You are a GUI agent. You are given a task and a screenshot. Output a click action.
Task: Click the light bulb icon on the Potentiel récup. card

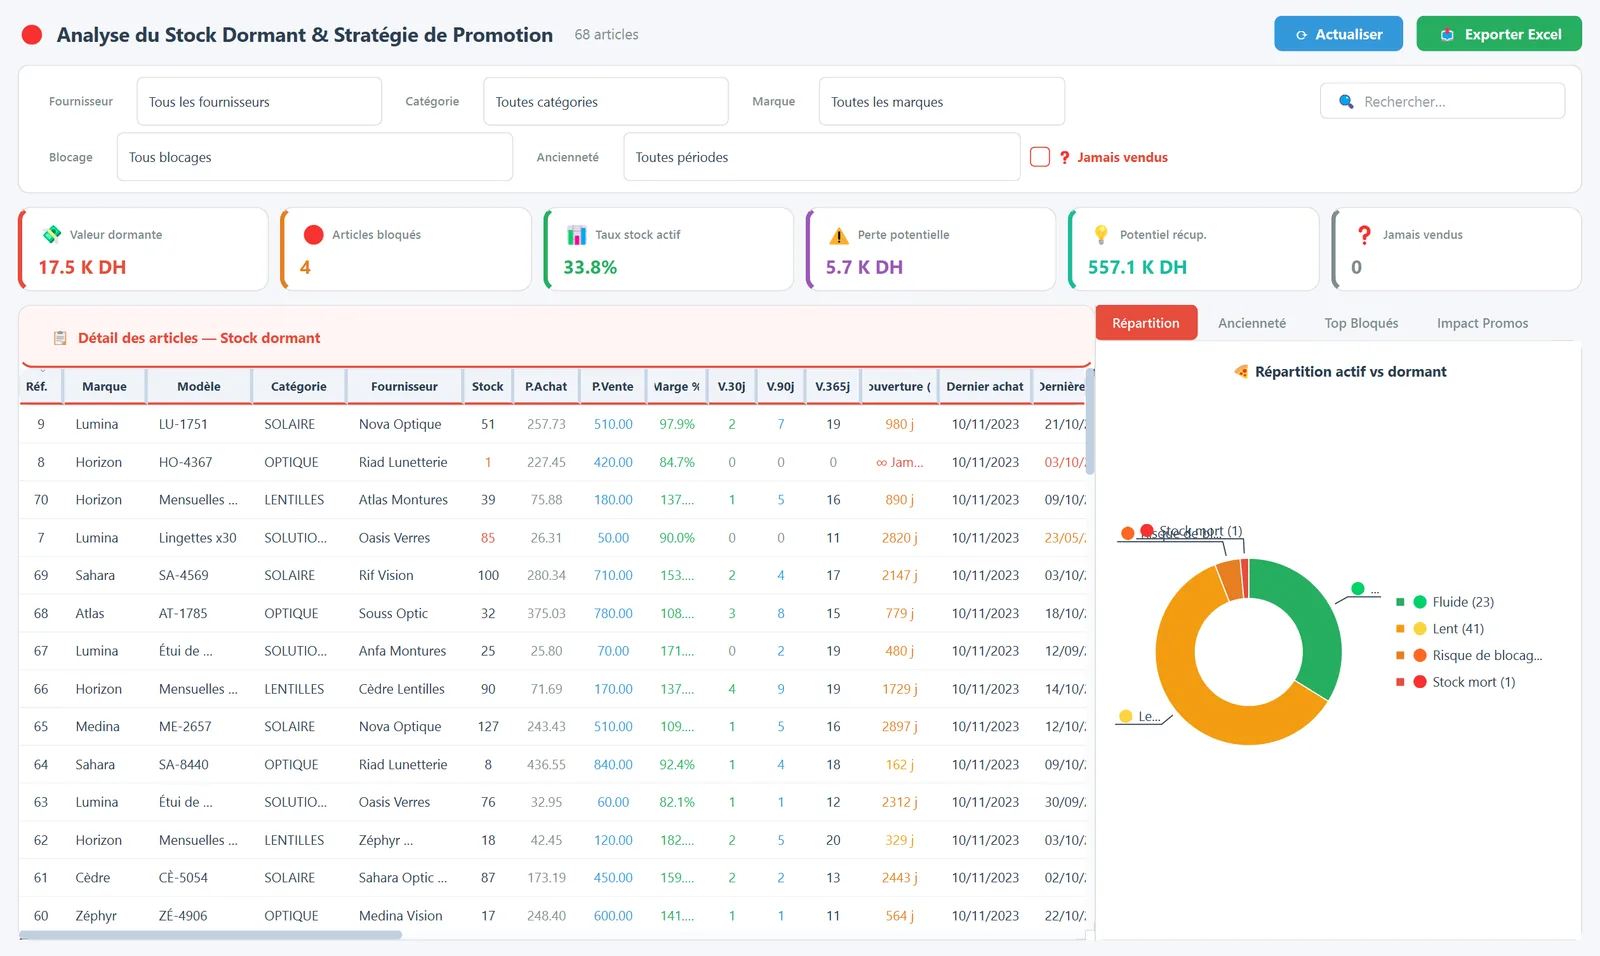[x=1101, y=235]
